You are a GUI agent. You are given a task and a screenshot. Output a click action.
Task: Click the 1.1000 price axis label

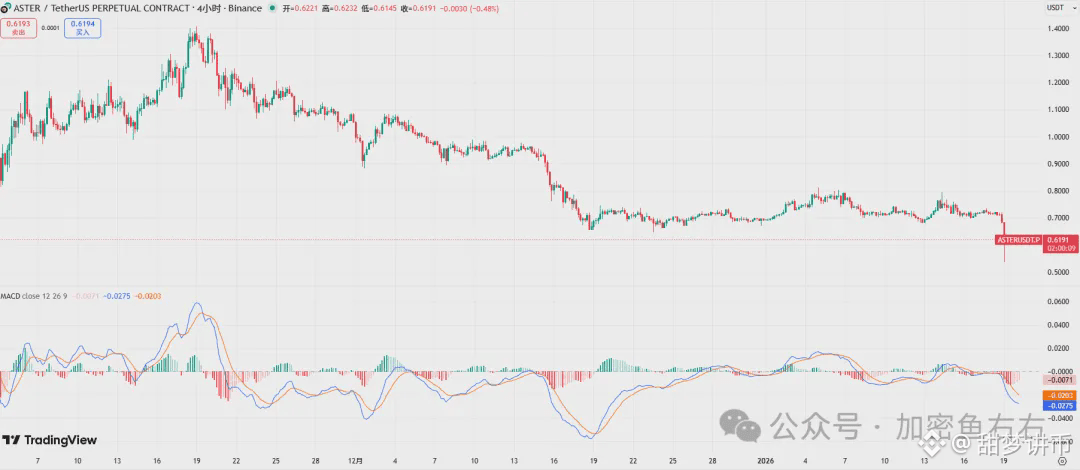pyautogui.click(x=1058, y=110)
